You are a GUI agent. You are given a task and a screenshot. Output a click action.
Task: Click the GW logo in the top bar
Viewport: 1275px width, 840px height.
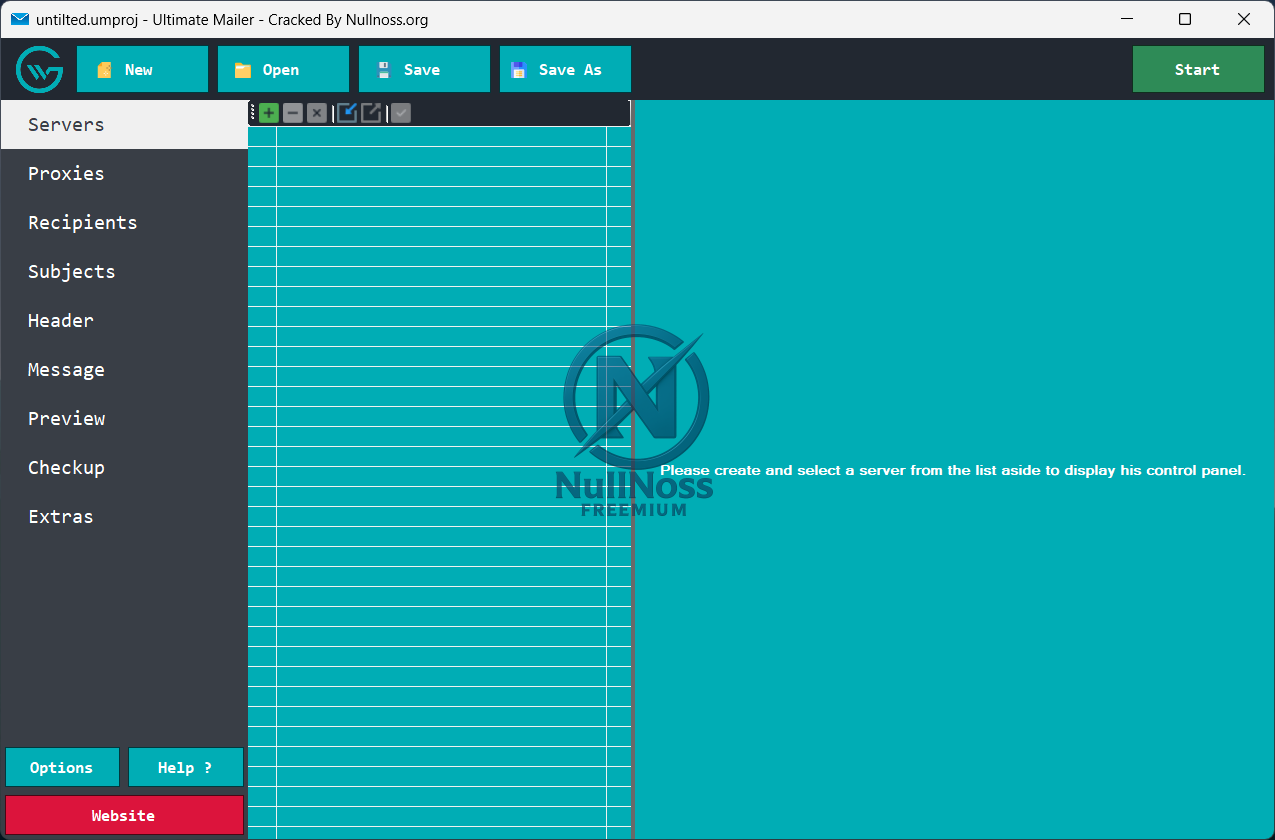[x=39, y=69]
